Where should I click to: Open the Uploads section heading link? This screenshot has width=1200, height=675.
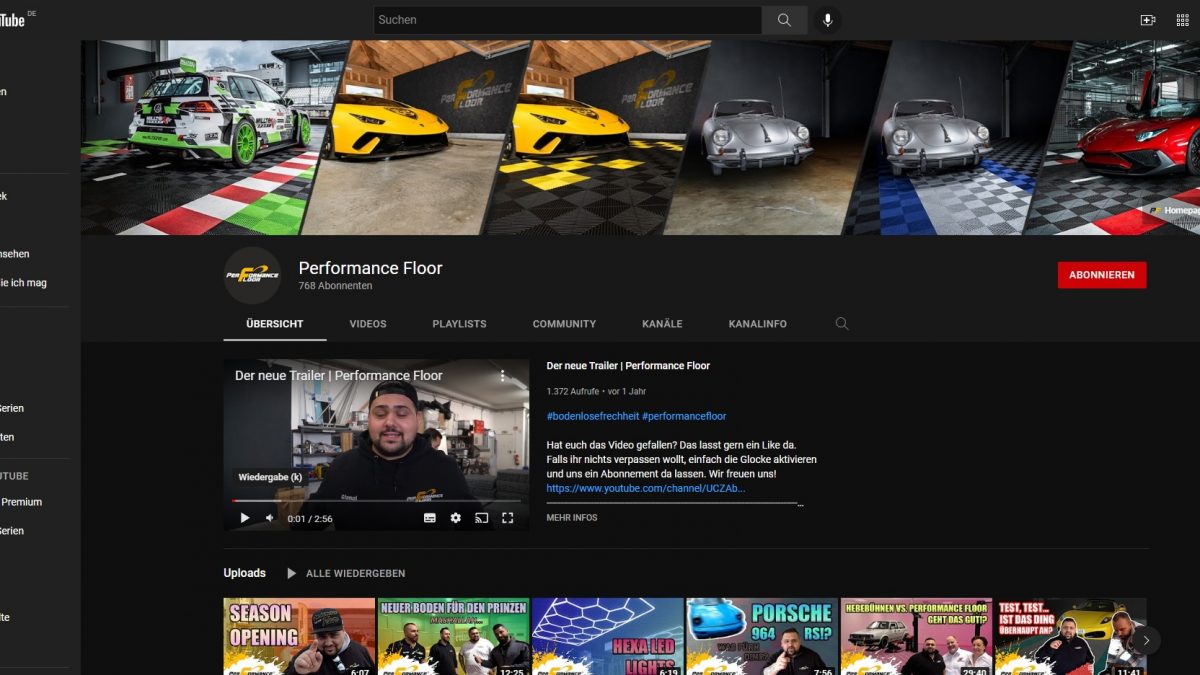point(245,573)
